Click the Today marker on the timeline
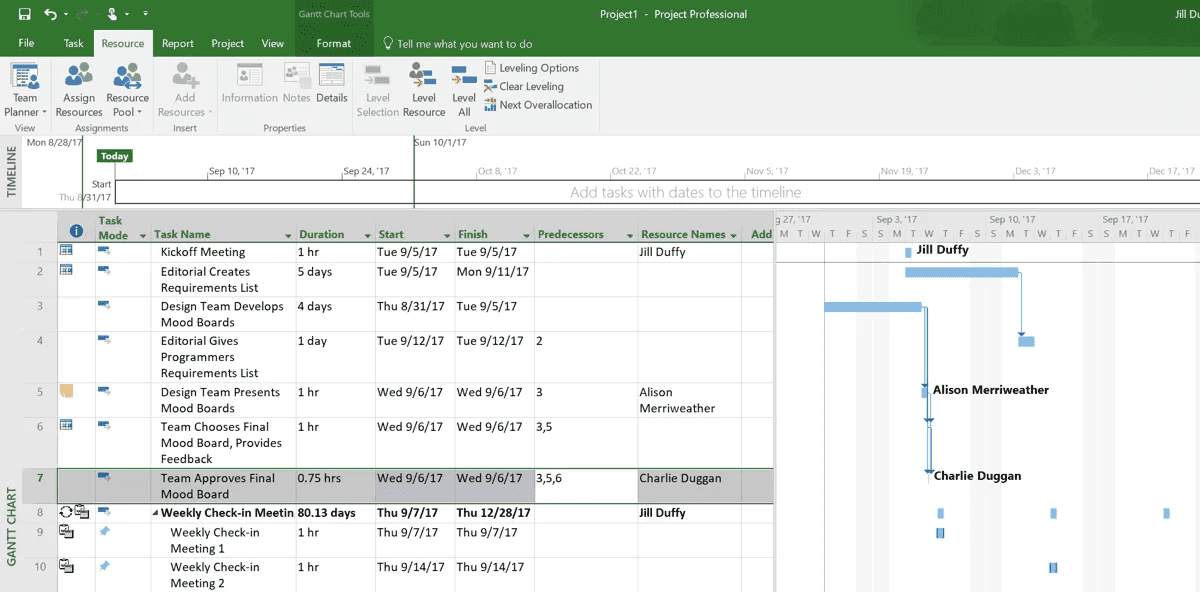This screenshot has width=1200, height=592. point(113,156)
